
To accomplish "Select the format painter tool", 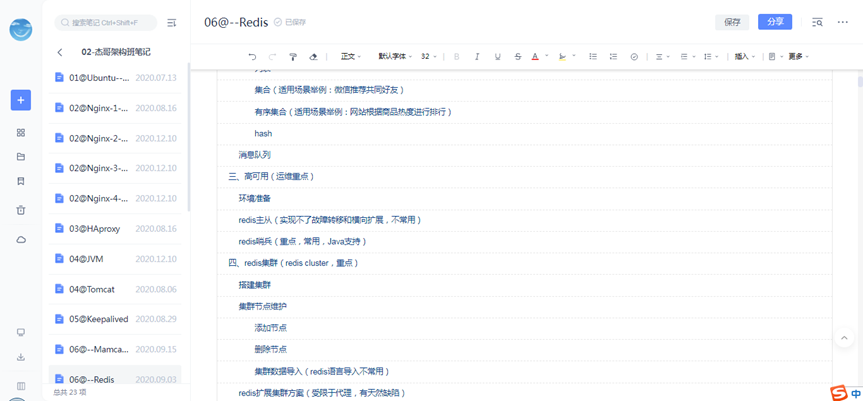I will 293,57.
